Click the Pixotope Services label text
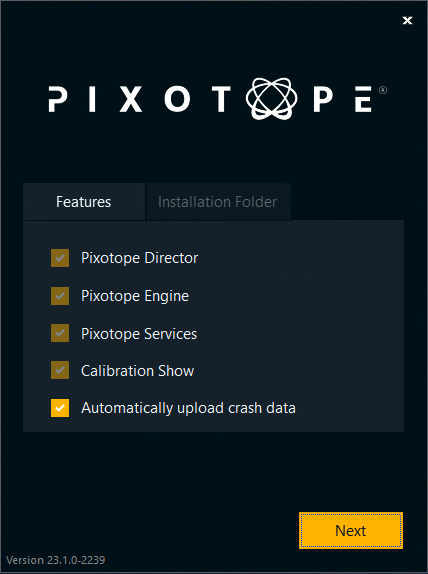The width and height of the screenshot is (428, 574). pos(139,334)
